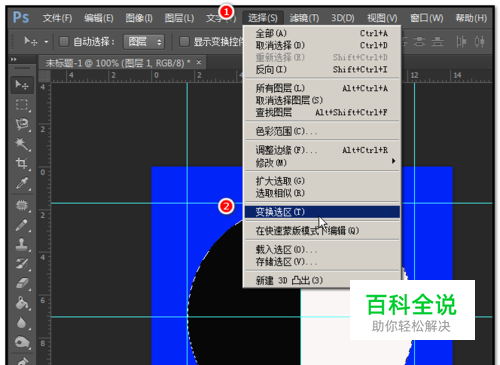Screen dimensions: 500x365
Task: Choose 查找图层 menu entry
Action: (322, 112)
